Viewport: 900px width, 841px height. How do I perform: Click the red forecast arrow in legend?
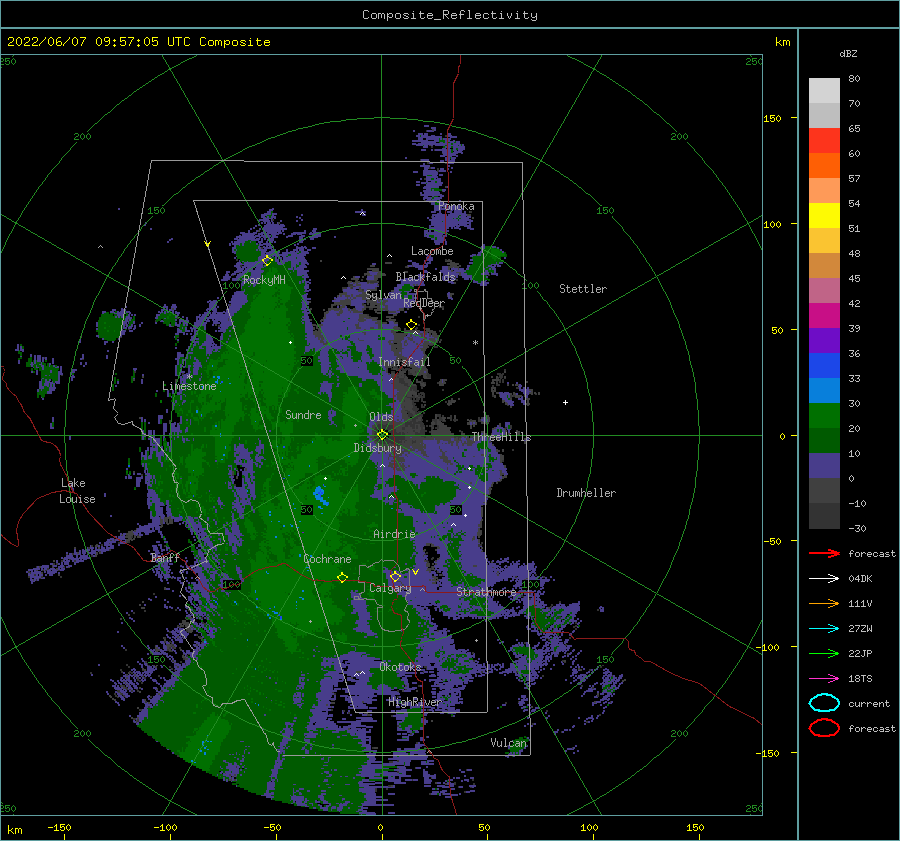824,553
